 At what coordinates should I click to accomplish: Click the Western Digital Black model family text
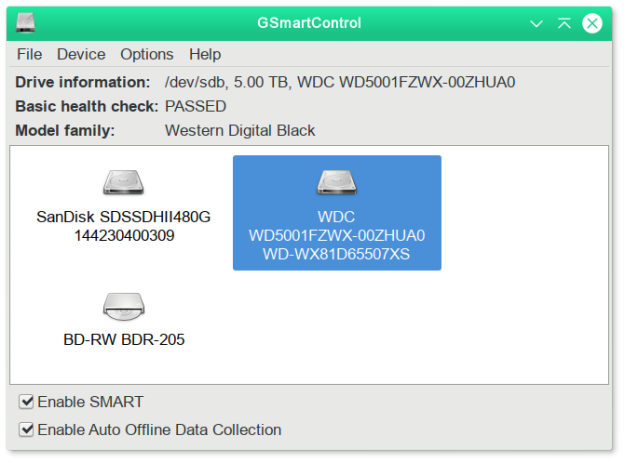pyautogui.click(x=240, y=130)
